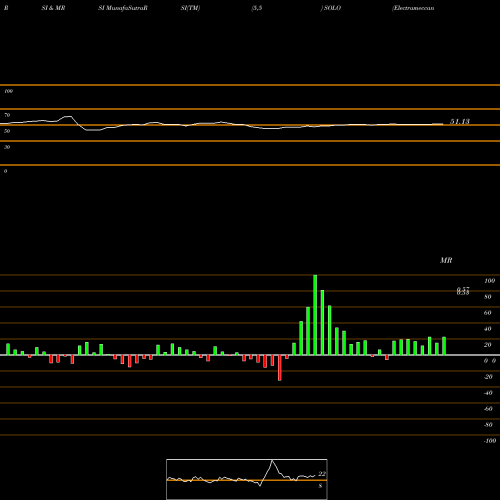Click the MR label above the histogram
Viewport: 500px width, 500px height.
(446, 260)
